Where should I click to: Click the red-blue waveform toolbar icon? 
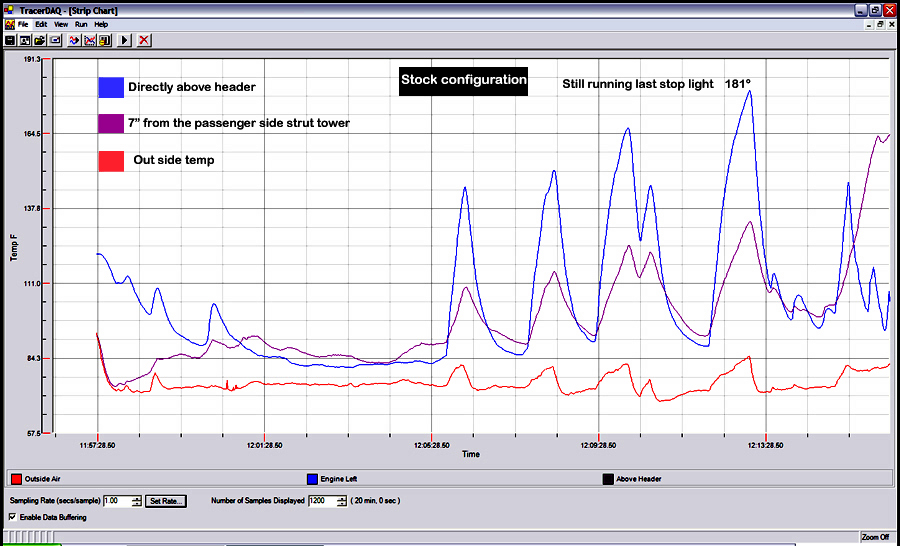(x=74, y=40)
